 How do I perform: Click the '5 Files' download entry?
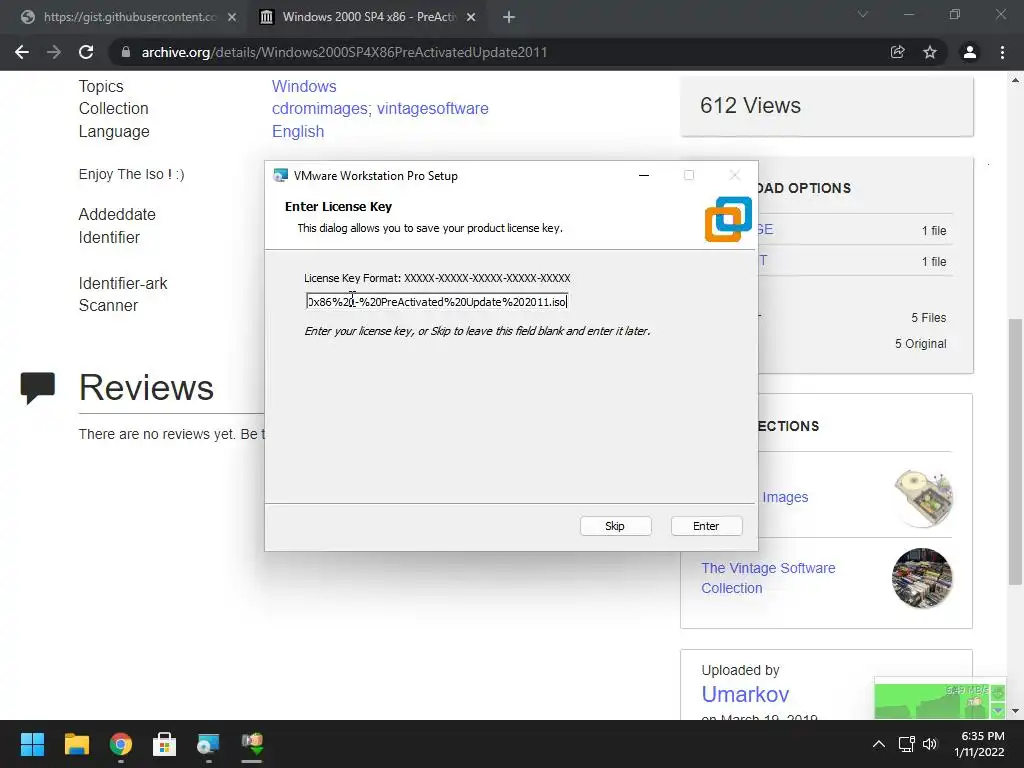[929, 317]
